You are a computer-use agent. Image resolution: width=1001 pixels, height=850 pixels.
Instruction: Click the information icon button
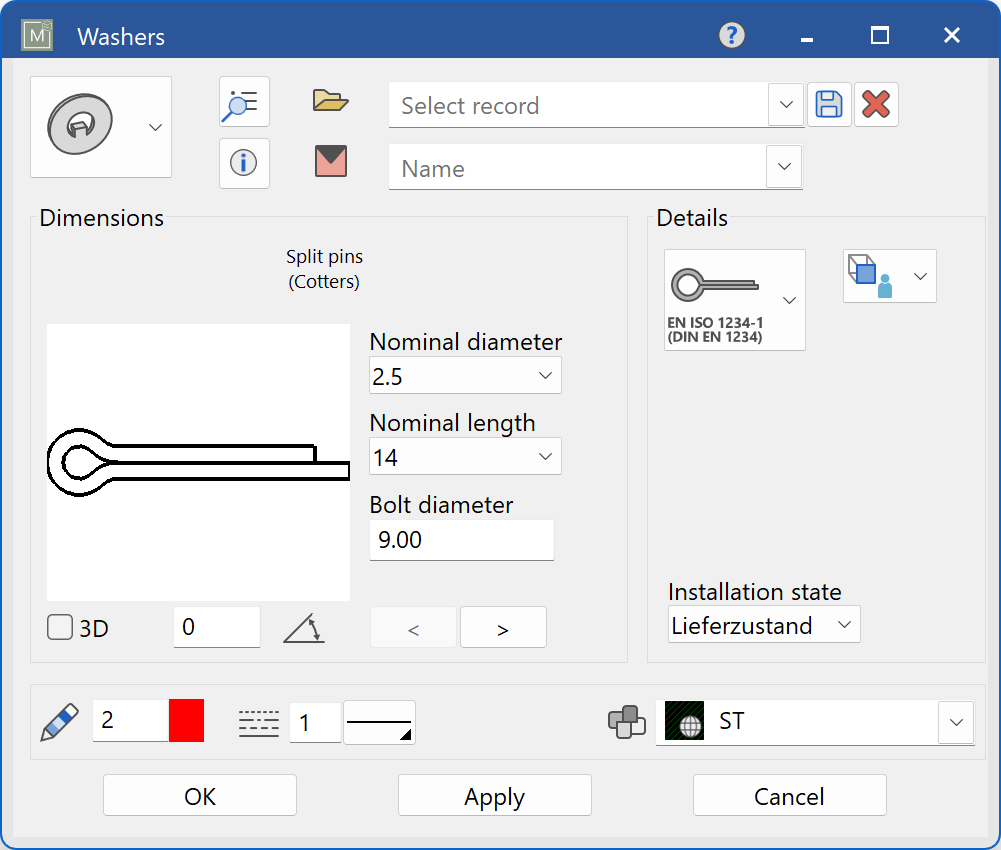tap(244, 163)
